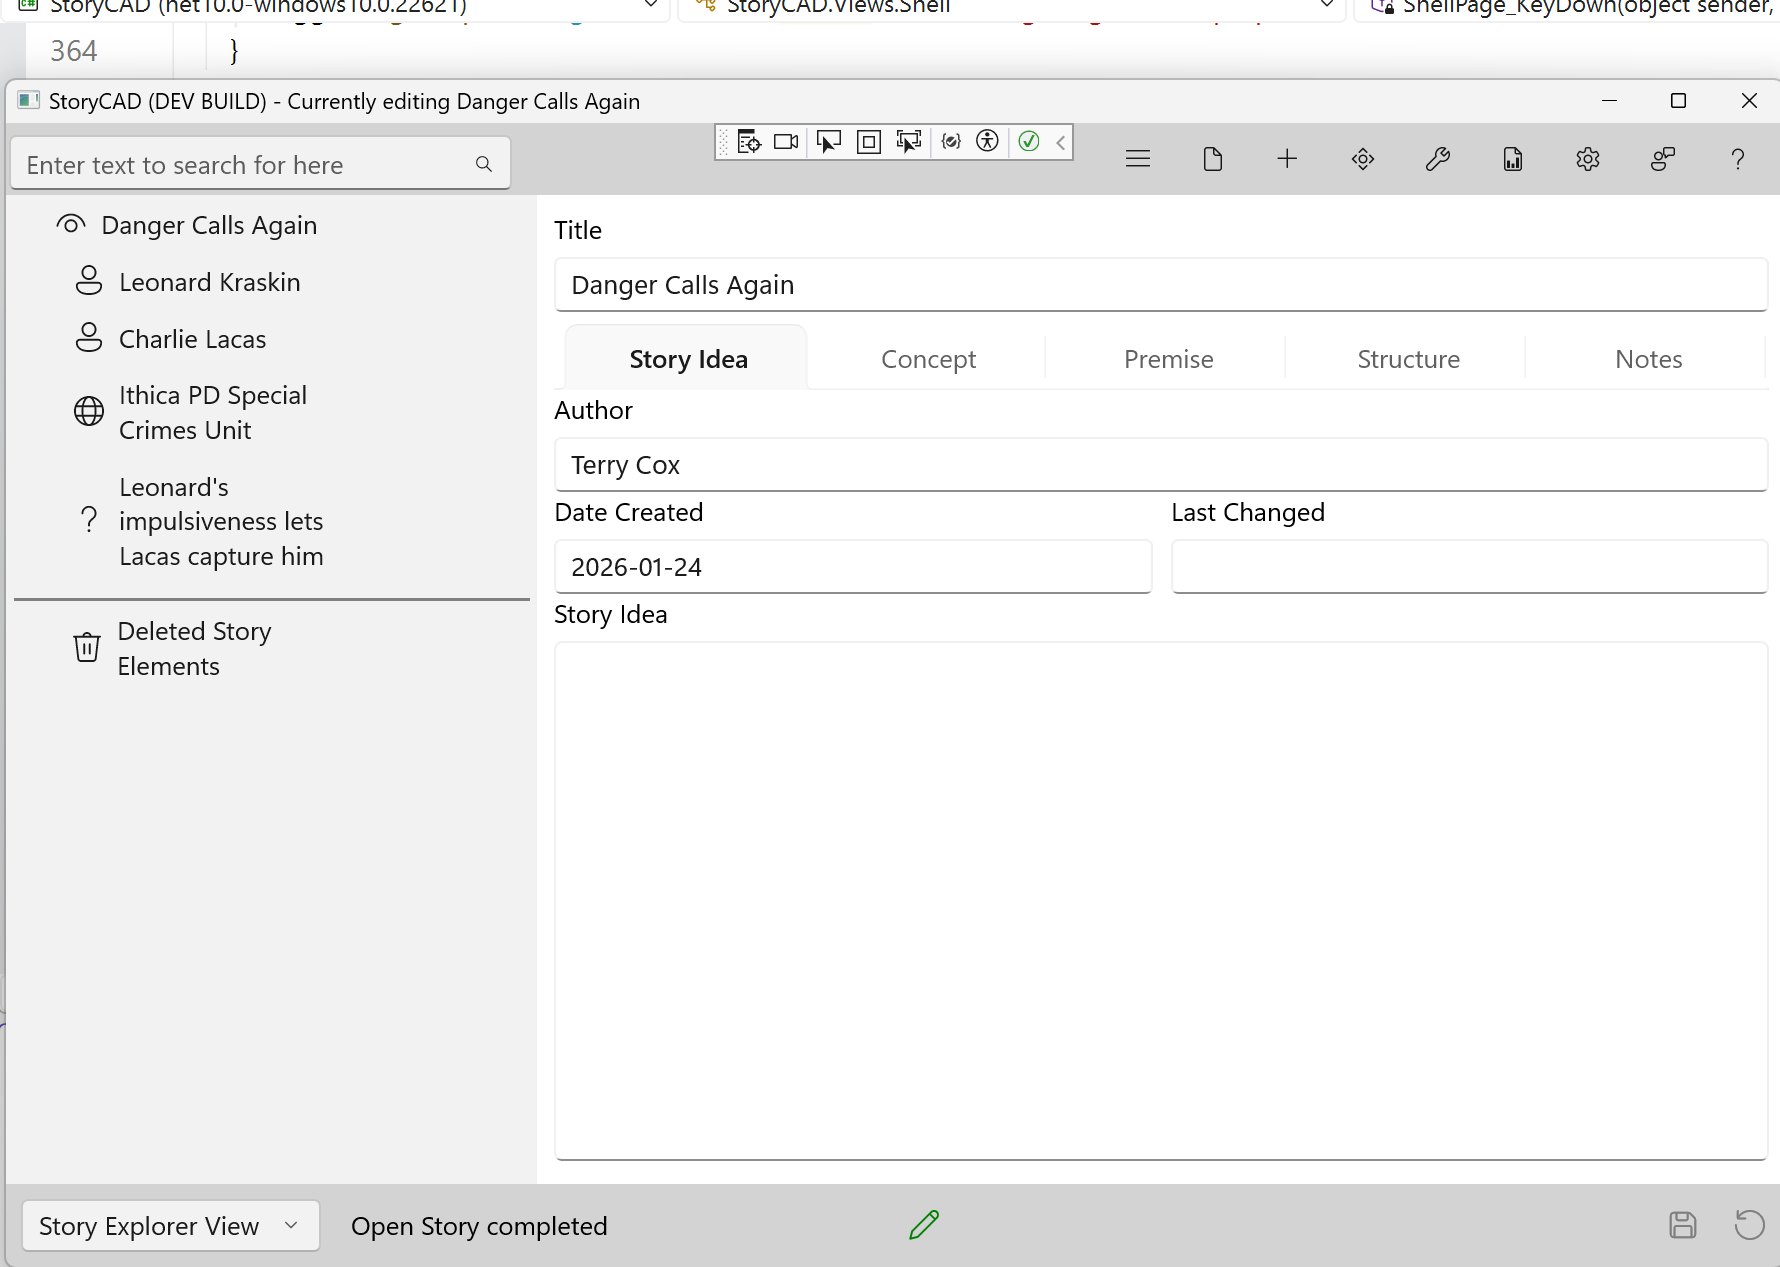Click the feedback chat-person icon
The image size is (1780, 1267).
pos(1662,159)
